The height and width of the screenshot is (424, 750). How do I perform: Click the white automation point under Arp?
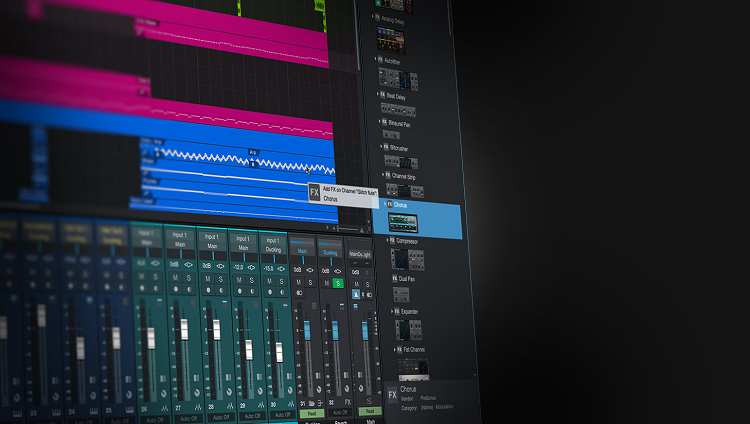[253, 163]
